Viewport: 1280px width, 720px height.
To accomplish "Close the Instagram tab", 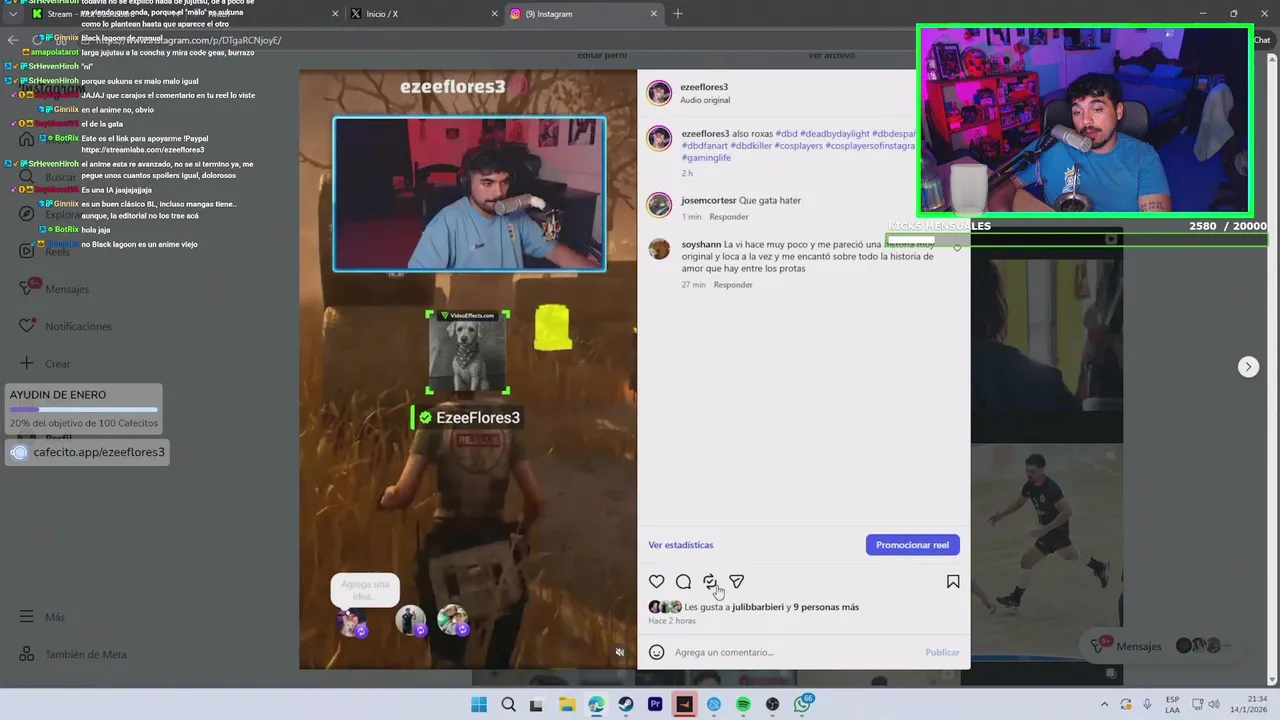I will [654, 14].
